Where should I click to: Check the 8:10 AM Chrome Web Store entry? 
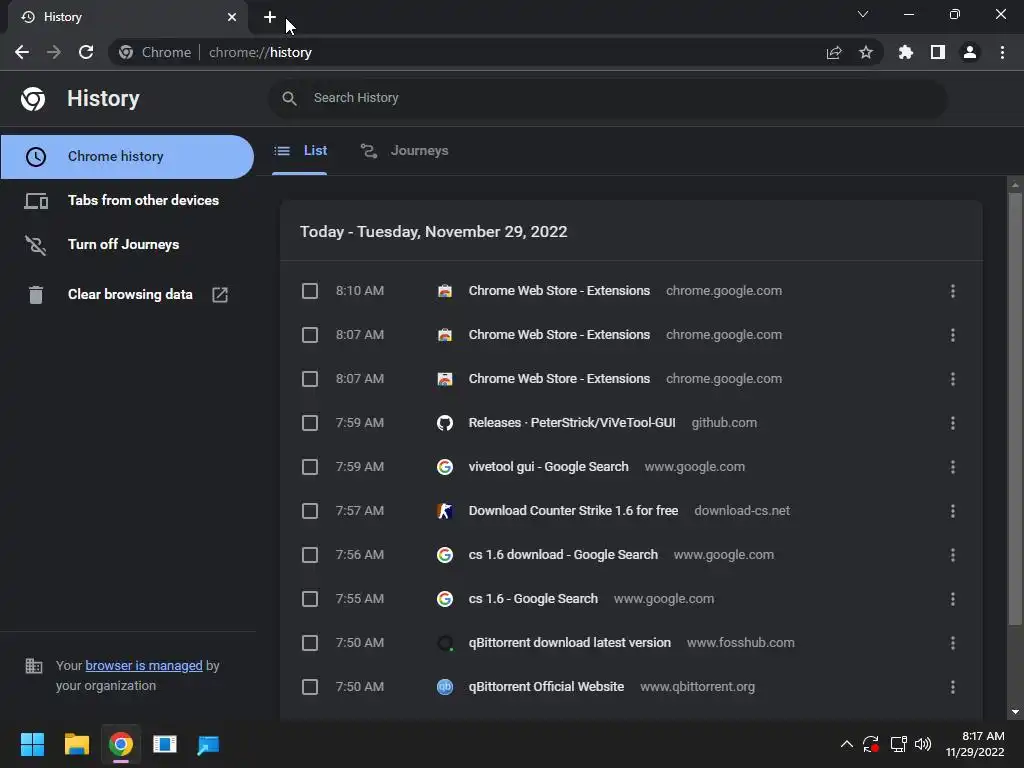(x=310, y=291)
